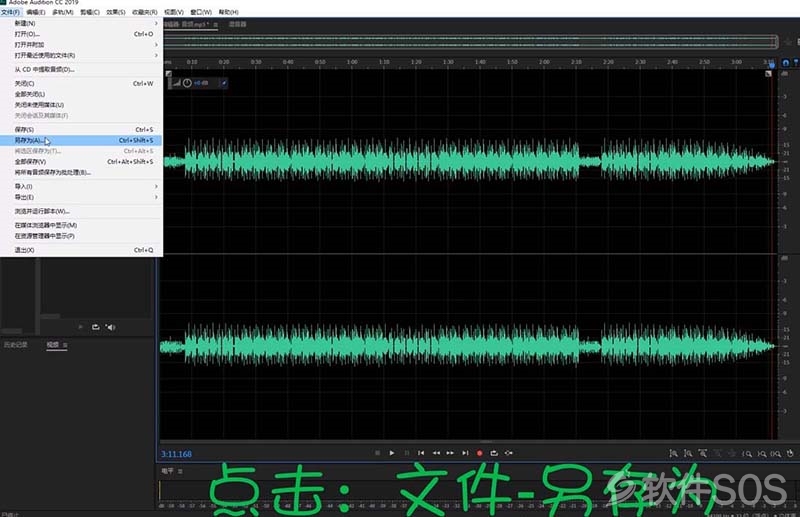Image resolution: width=800 pixels, height=517 pixels.
Task: Expand the 新建(N) submenu
Action: pos(82,23)
